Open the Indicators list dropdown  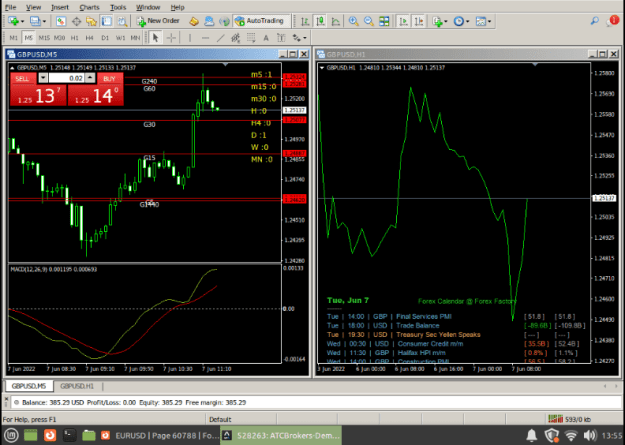point(440,21)
